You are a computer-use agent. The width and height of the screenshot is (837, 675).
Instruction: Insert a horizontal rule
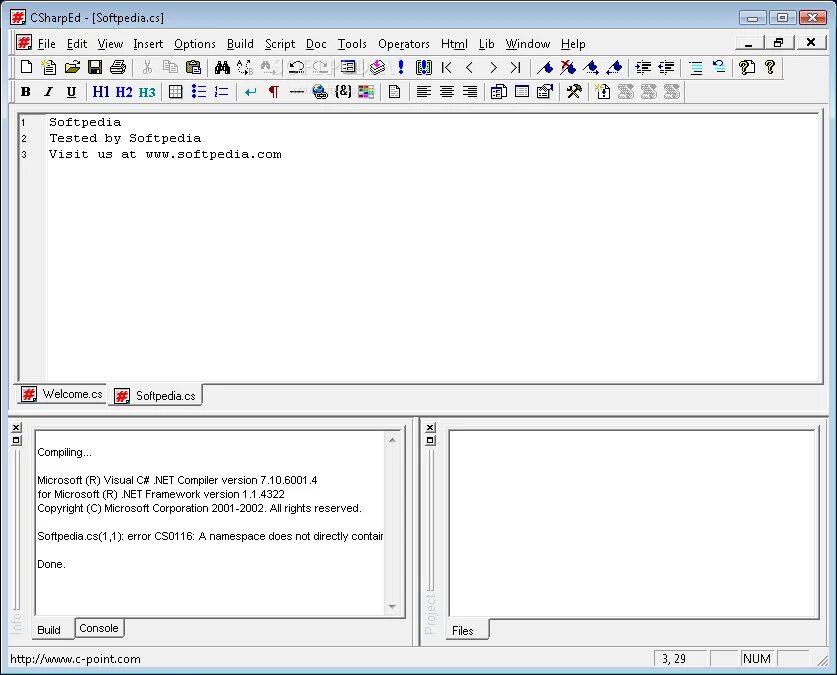[x=296, y=92]
